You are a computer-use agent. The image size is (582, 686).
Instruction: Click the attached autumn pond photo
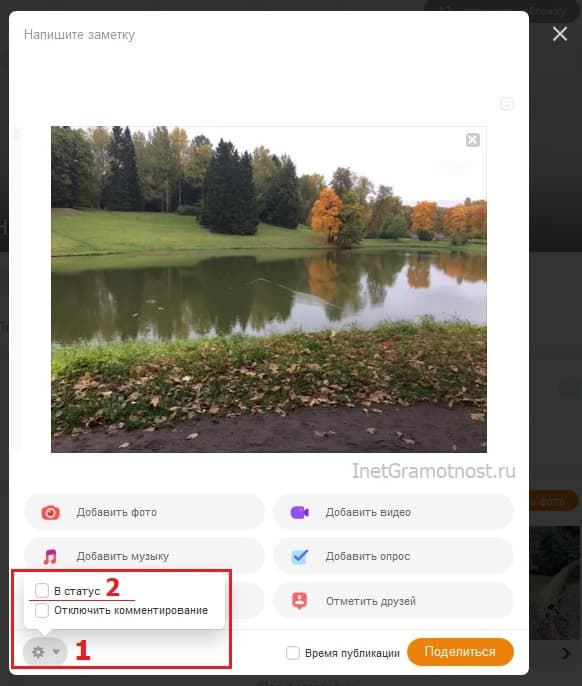point(269,289)
